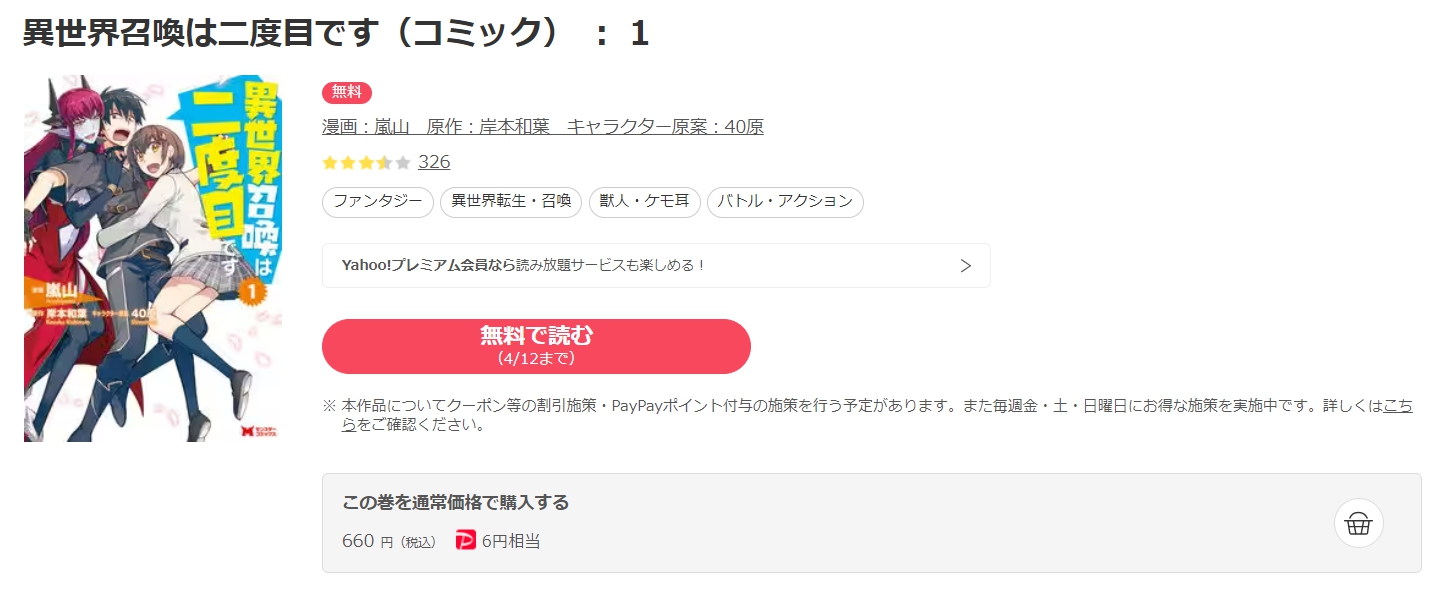
Task: Open the 326 reviews link
Action: 434,162
